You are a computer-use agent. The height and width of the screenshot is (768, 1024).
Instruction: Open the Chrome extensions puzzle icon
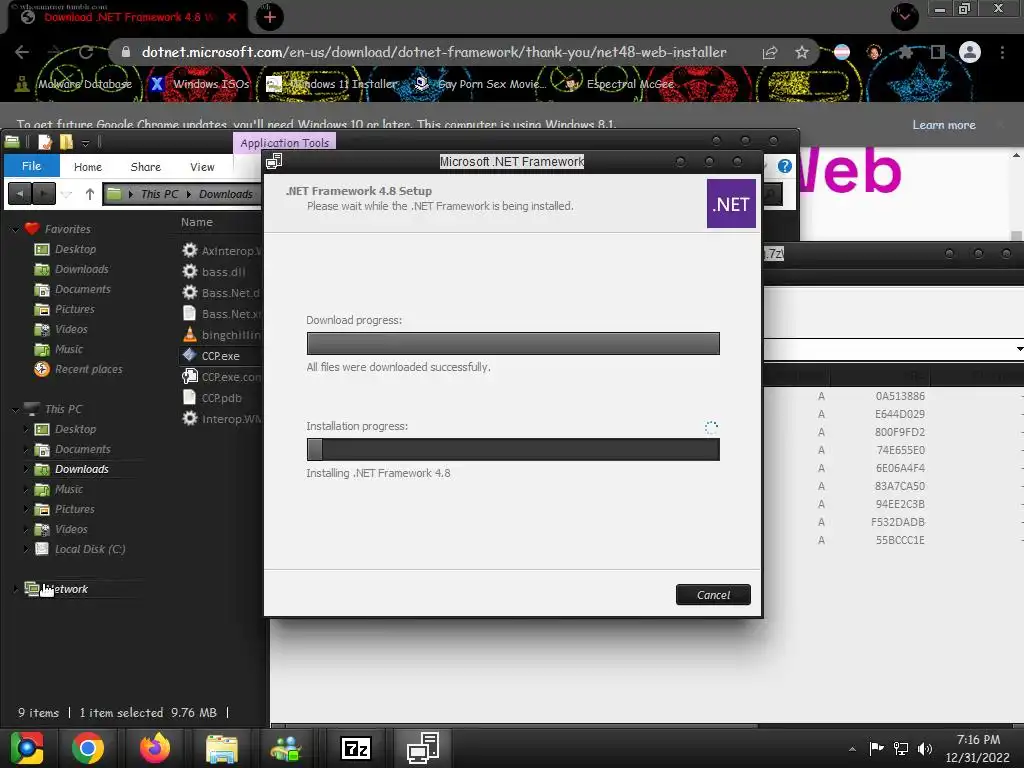click(x=906, y=52)
